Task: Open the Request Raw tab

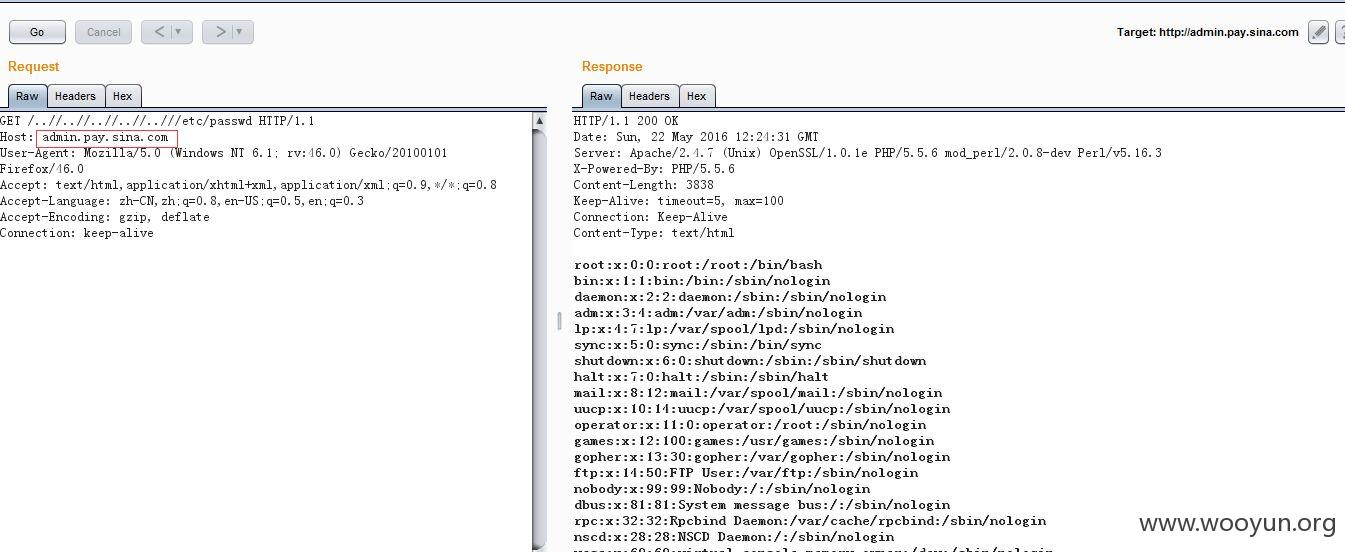Action: 27,96
